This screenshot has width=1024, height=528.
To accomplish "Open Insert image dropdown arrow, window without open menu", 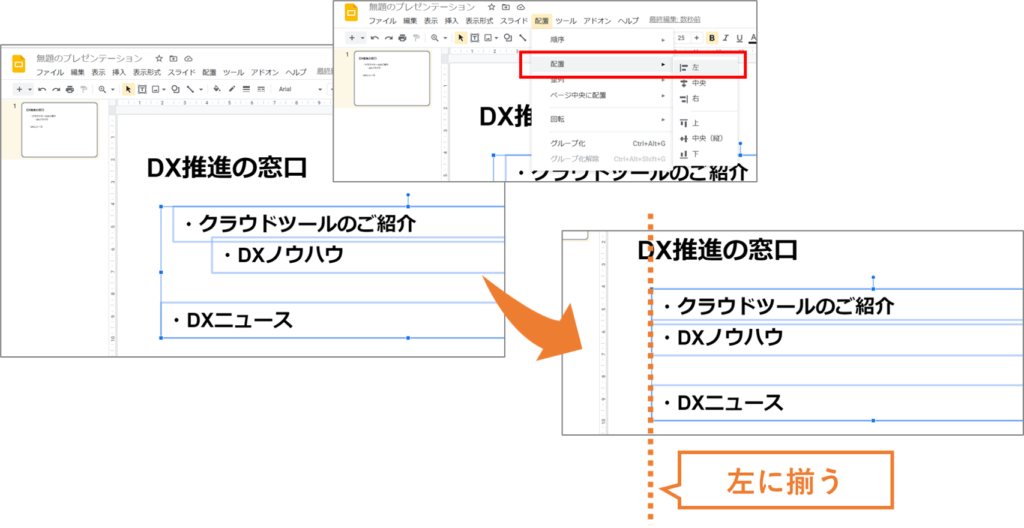I will pos(164,89).
